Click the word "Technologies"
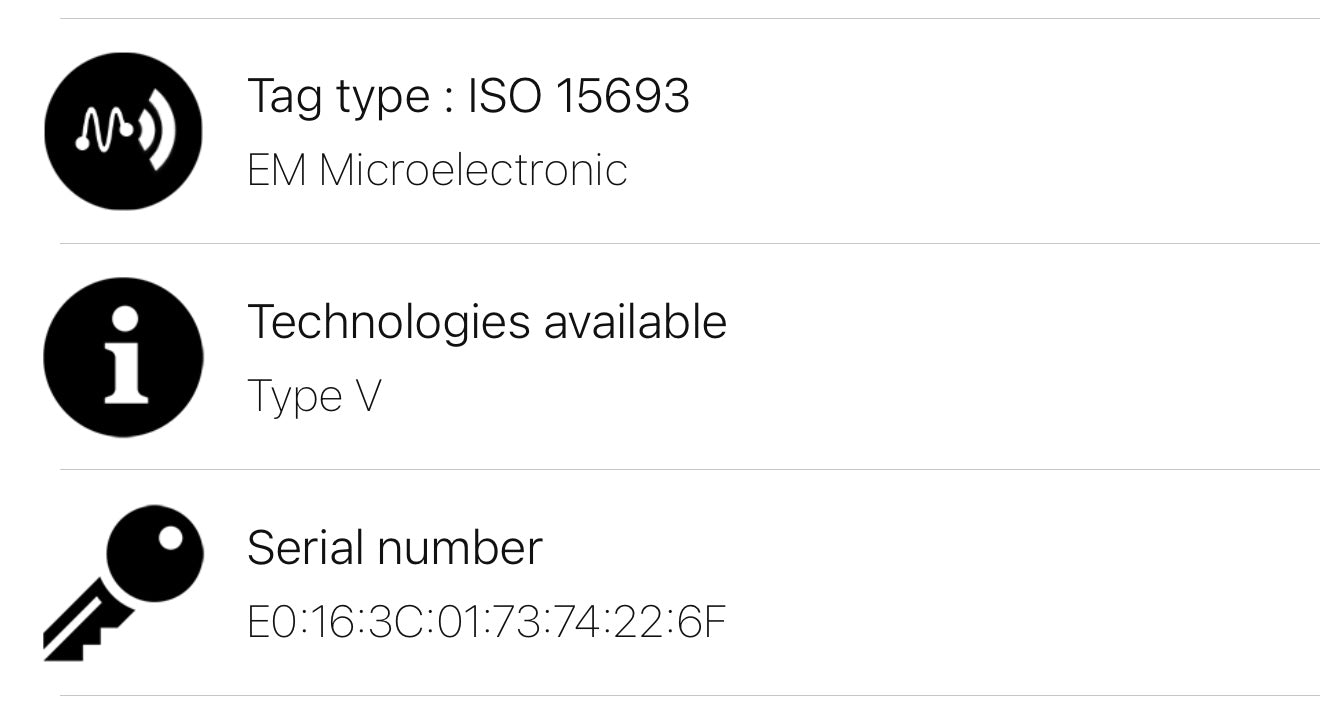This screenshot has width=1320, height=721. (x=389, y=322)
